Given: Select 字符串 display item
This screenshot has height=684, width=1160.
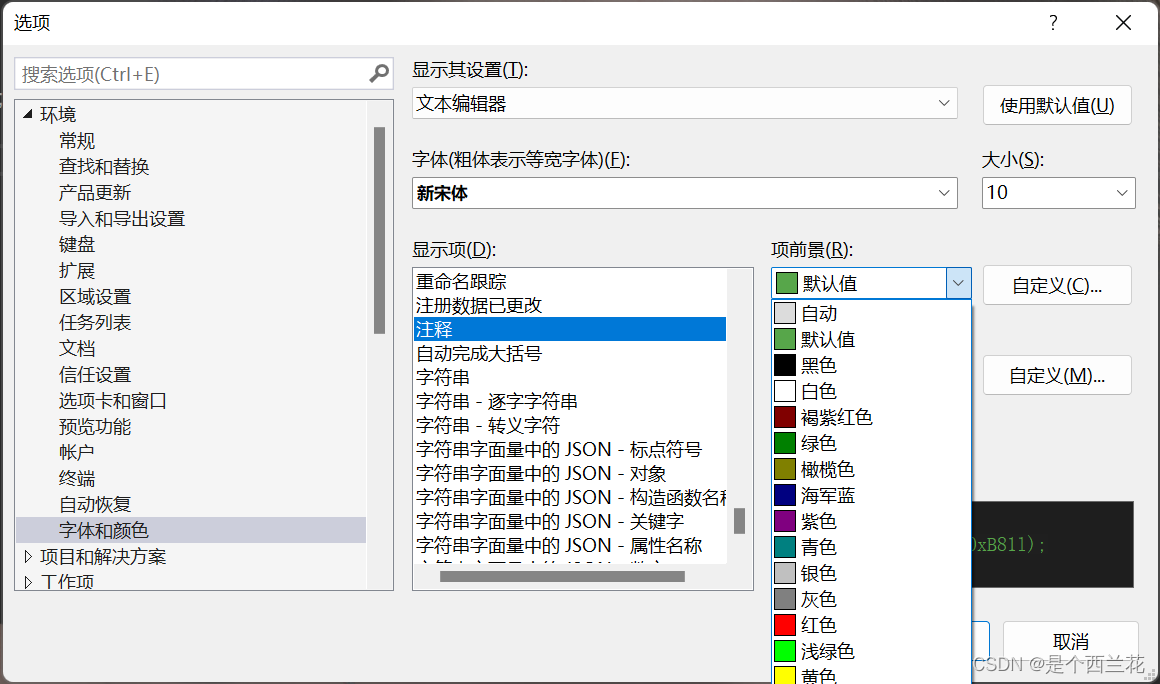Looking at the screenshot, I should click(570, 377).
